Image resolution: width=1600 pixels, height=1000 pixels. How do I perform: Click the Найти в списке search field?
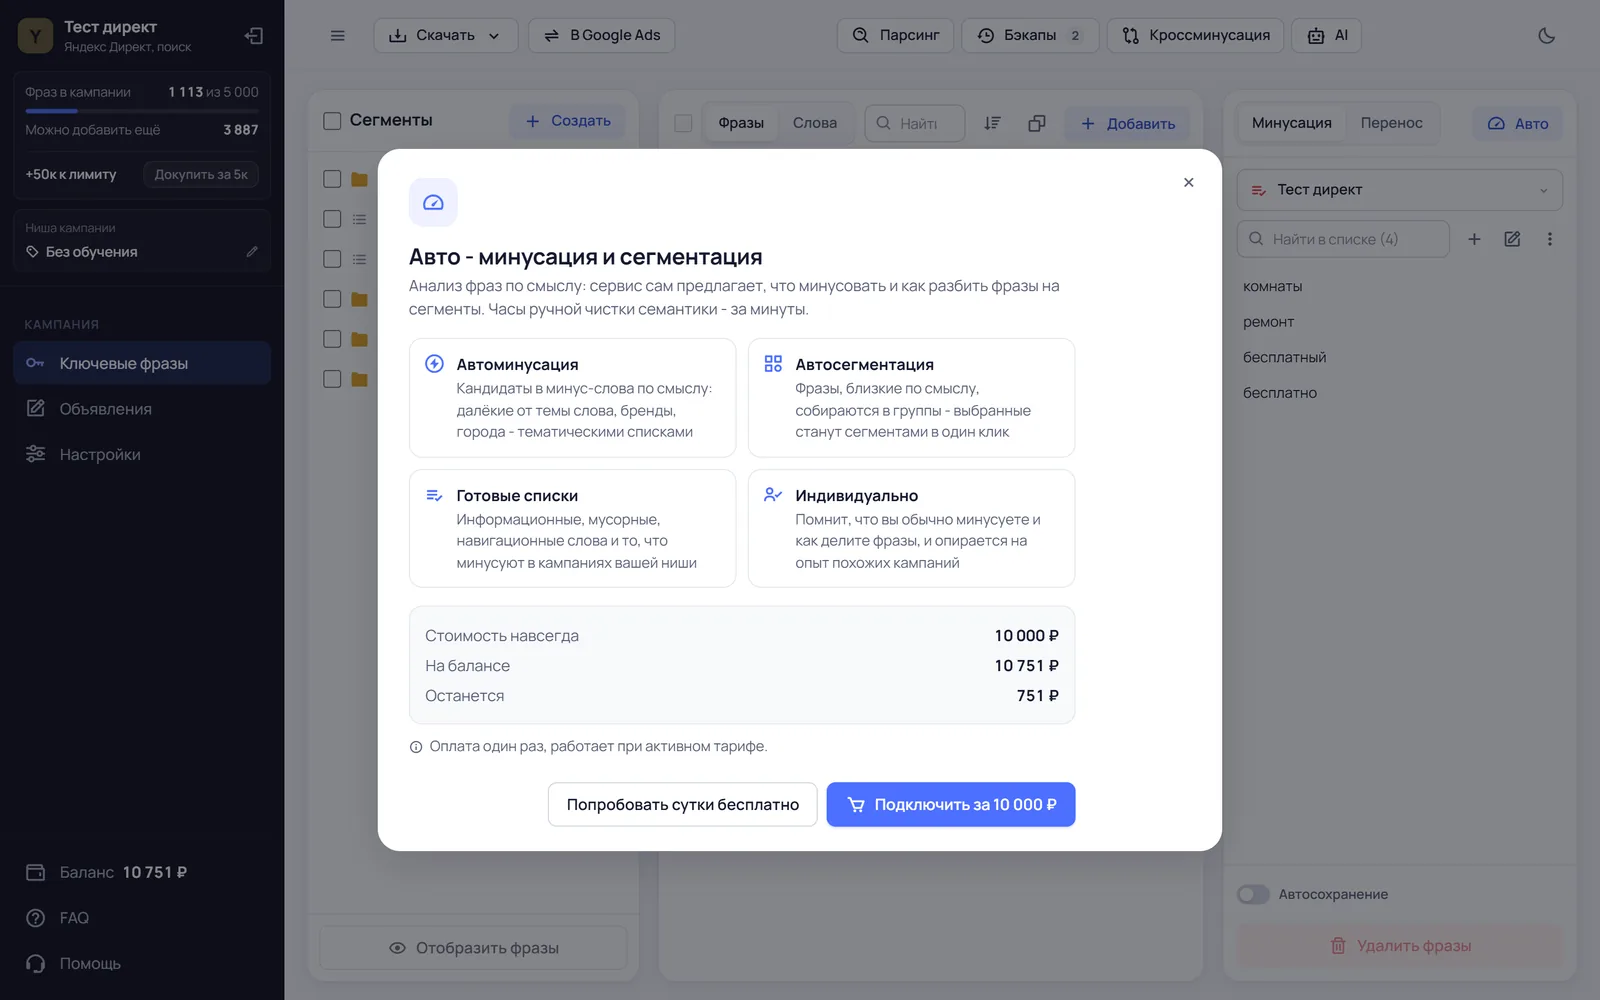pyautogui.click(x=1344, y=239)
